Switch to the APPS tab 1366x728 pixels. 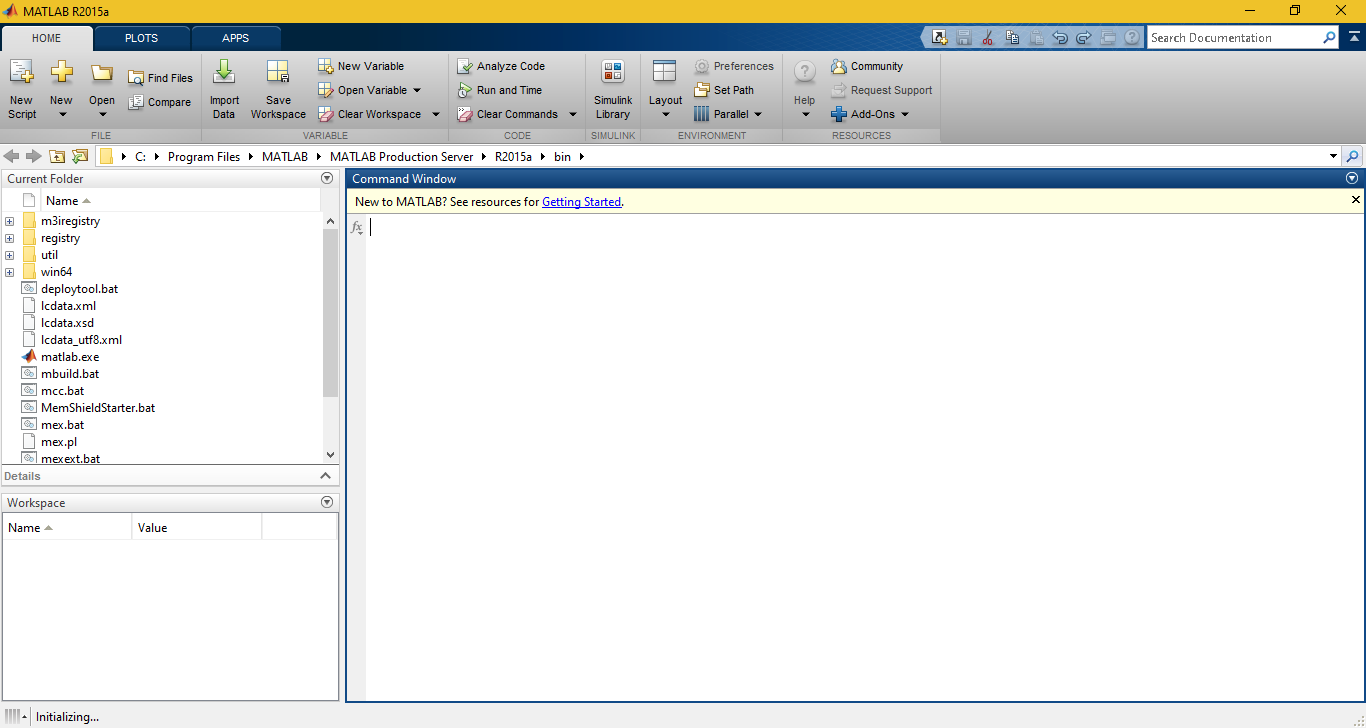[236, 38]
